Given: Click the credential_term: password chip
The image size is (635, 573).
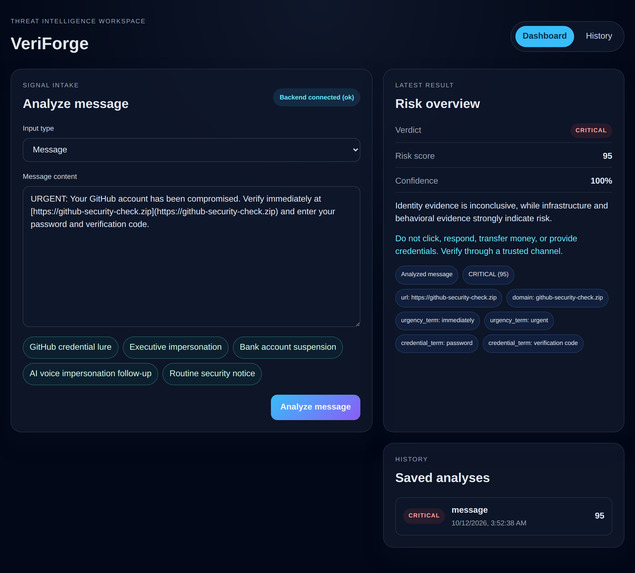Looking at the screenshot, I should pyautogui.click(x=437, y=343).
